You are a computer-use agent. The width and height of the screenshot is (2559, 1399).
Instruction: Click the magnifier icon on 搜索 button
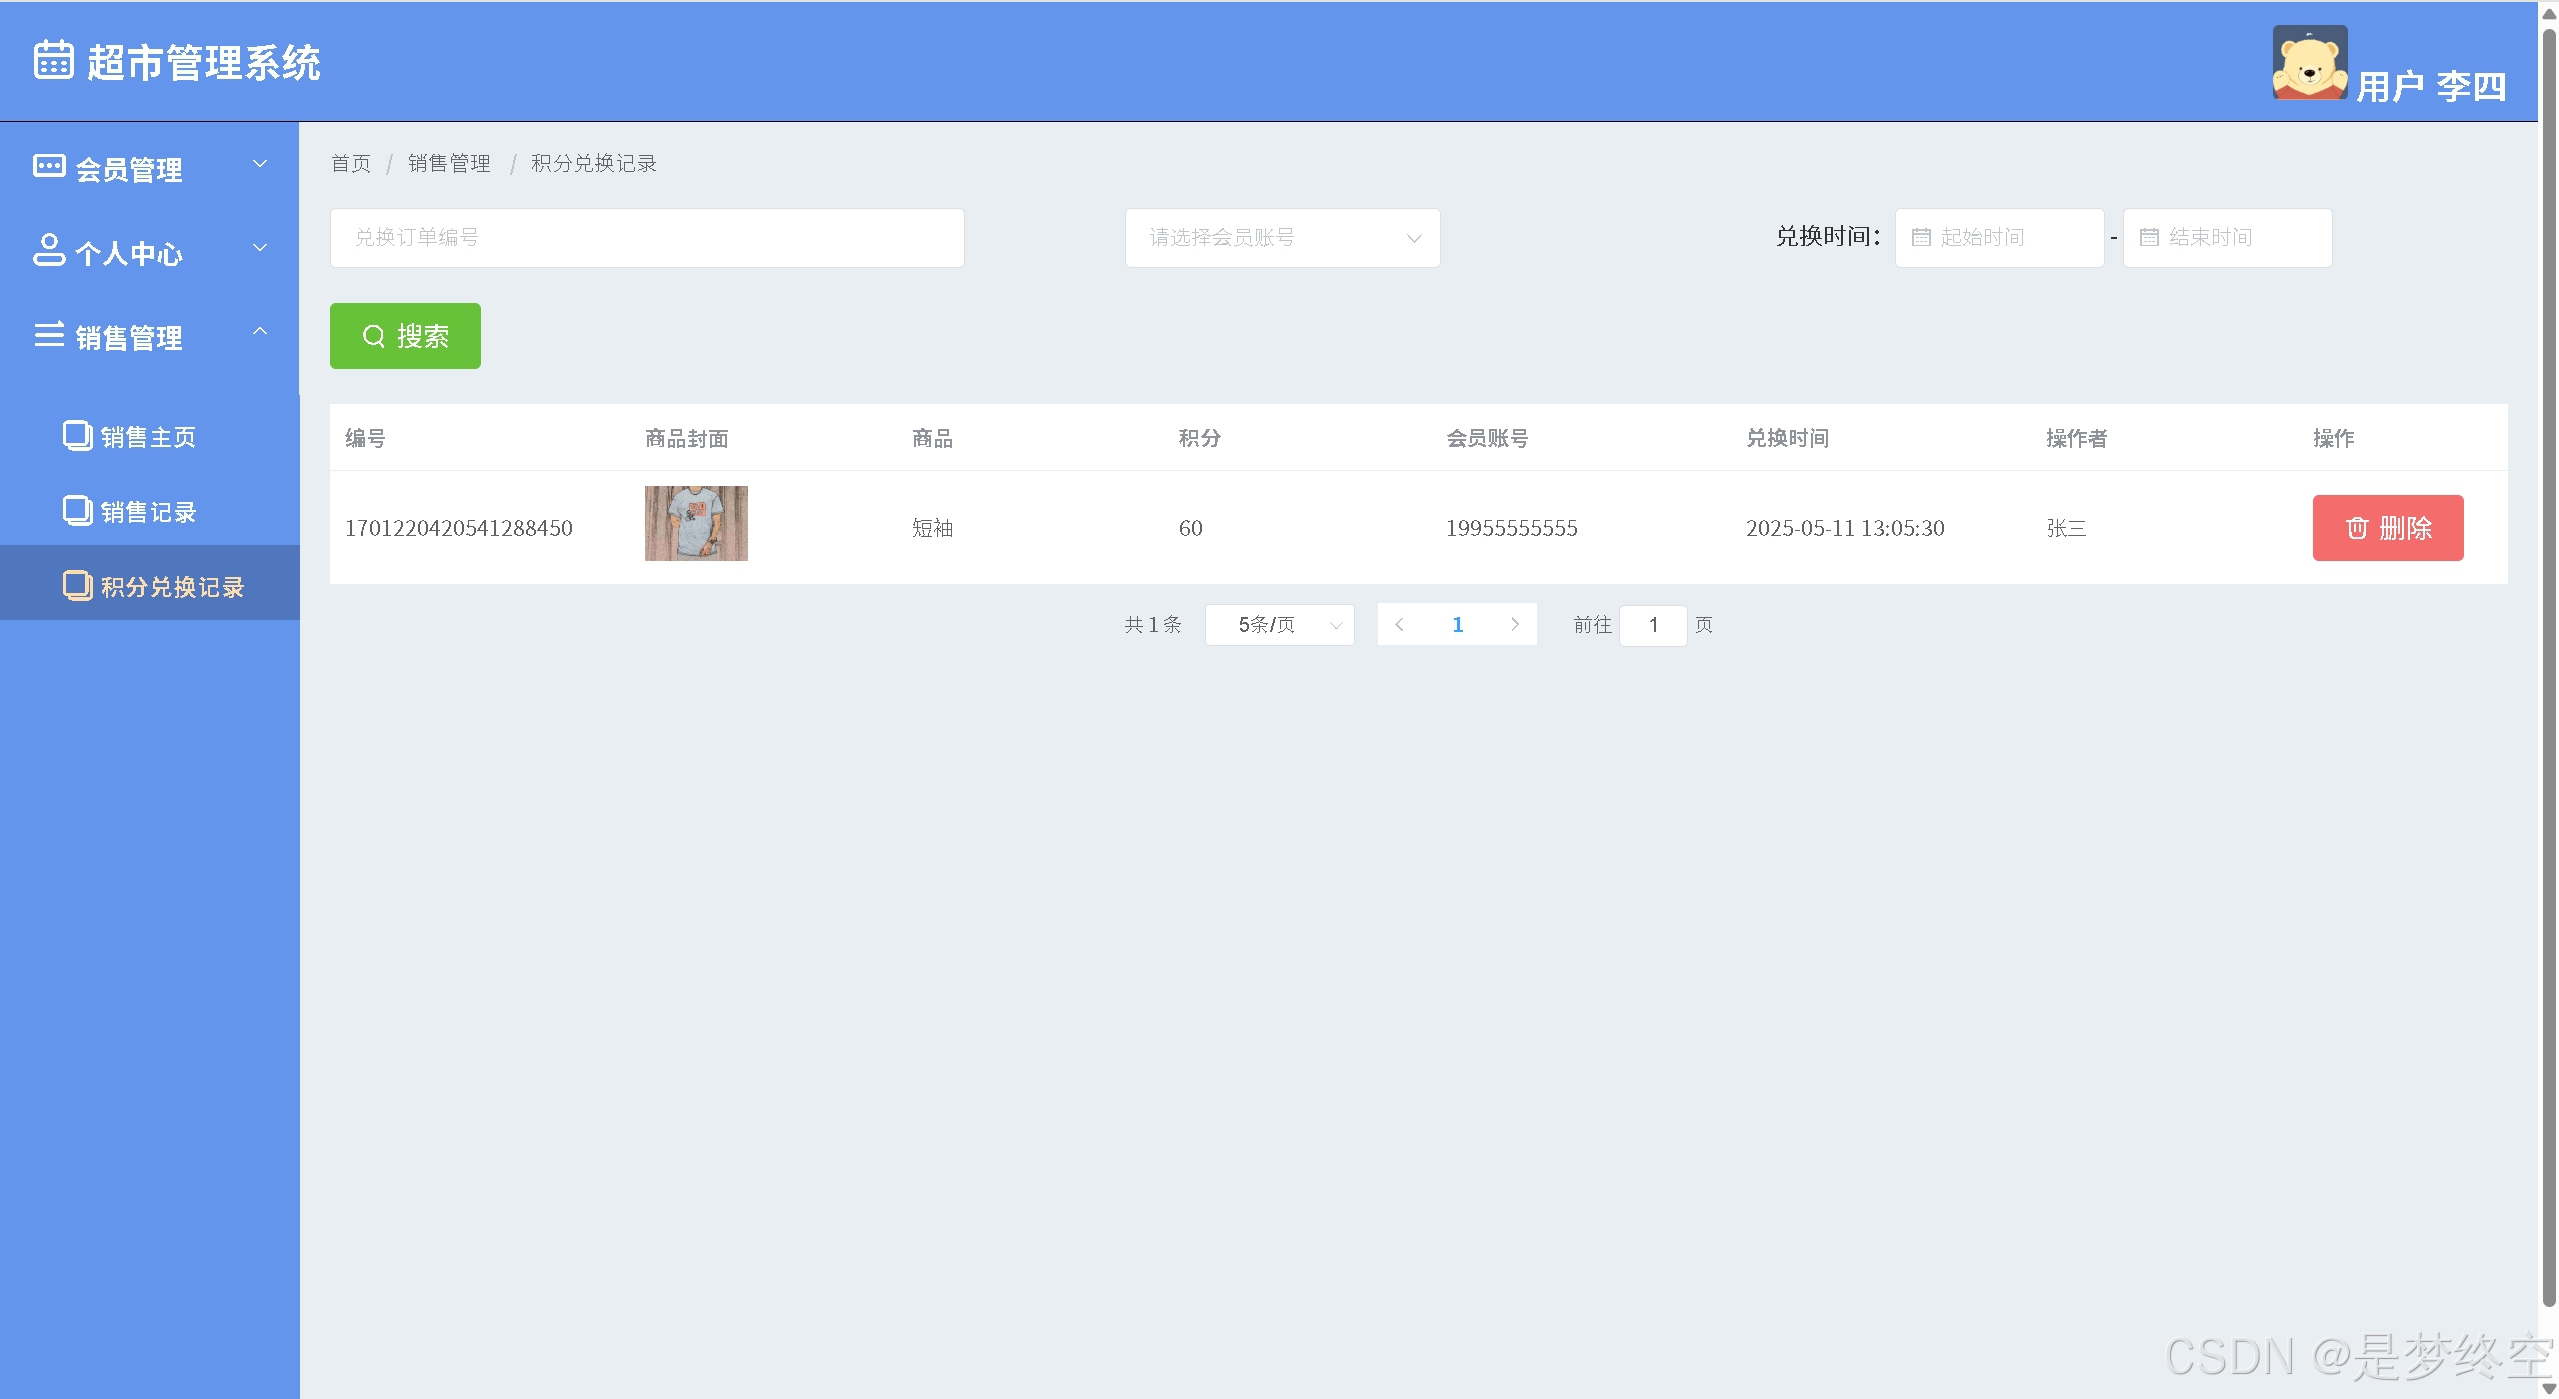(x=373, y=336)
